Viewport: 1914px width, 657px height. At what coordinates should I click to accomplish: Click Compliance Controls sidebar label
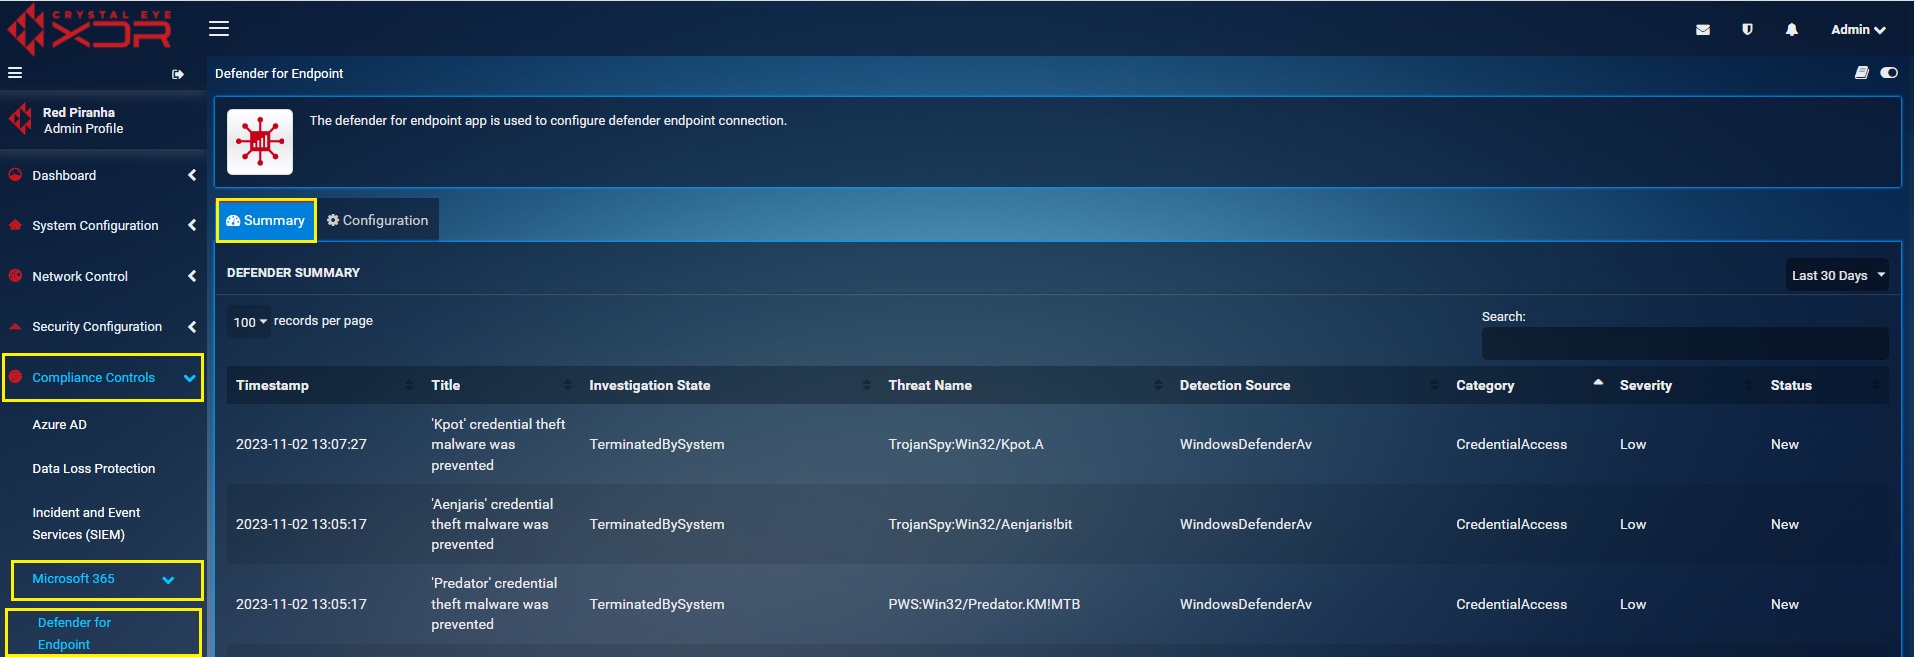coord(93,377)
